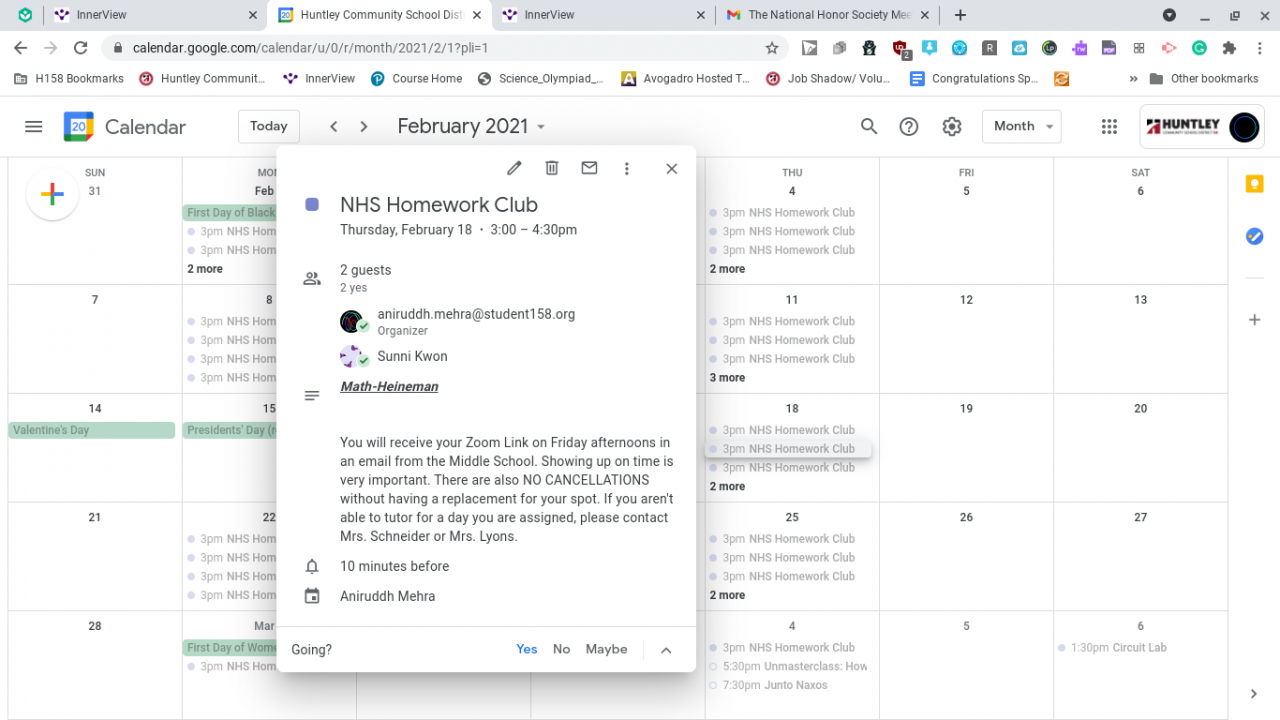Open the Calendar main menu hamburger
Viewport: 1280px width, 720px height.
pyautogui.click(x=34, y=127)
